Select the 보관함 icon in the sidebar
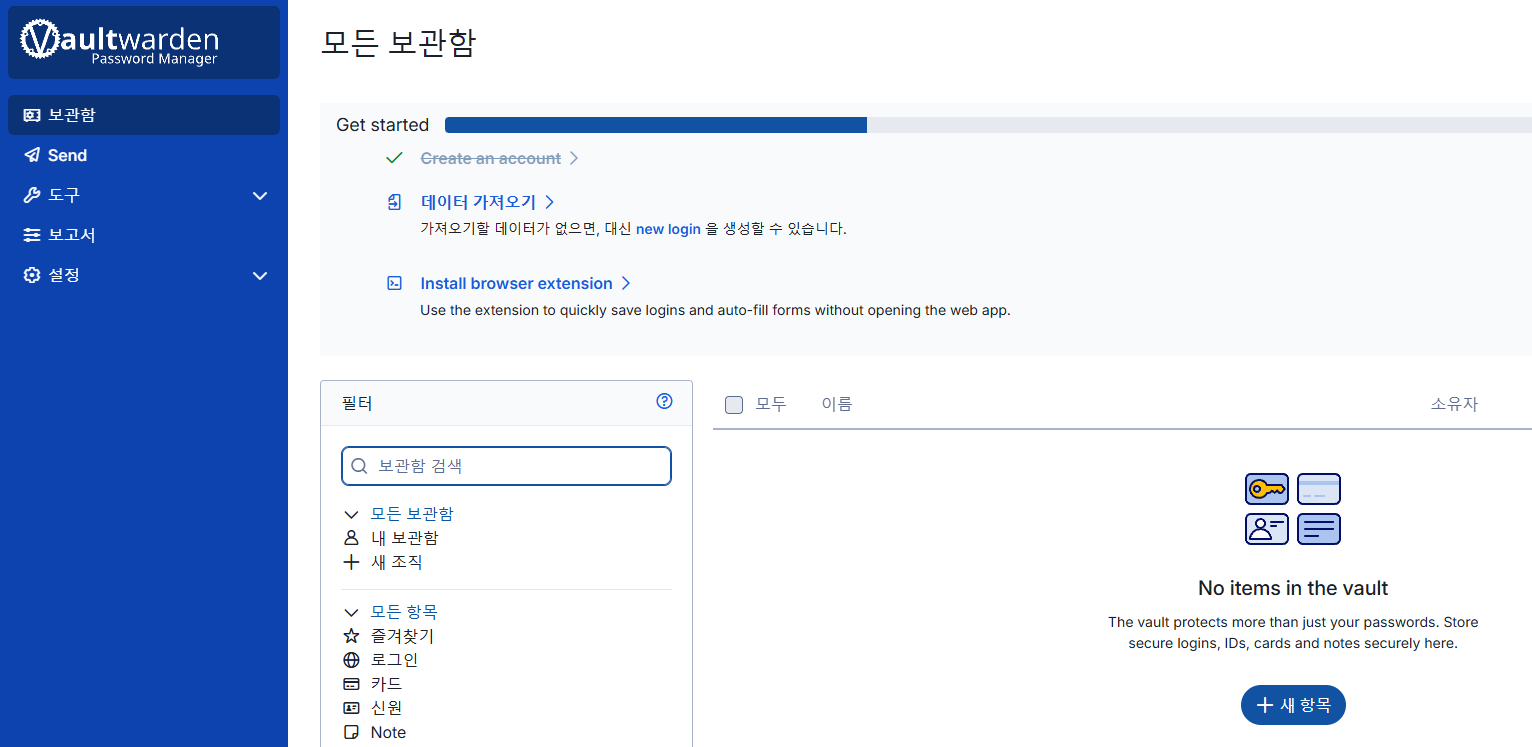This screenshot has height=747, width=1532. pos(30,114)
